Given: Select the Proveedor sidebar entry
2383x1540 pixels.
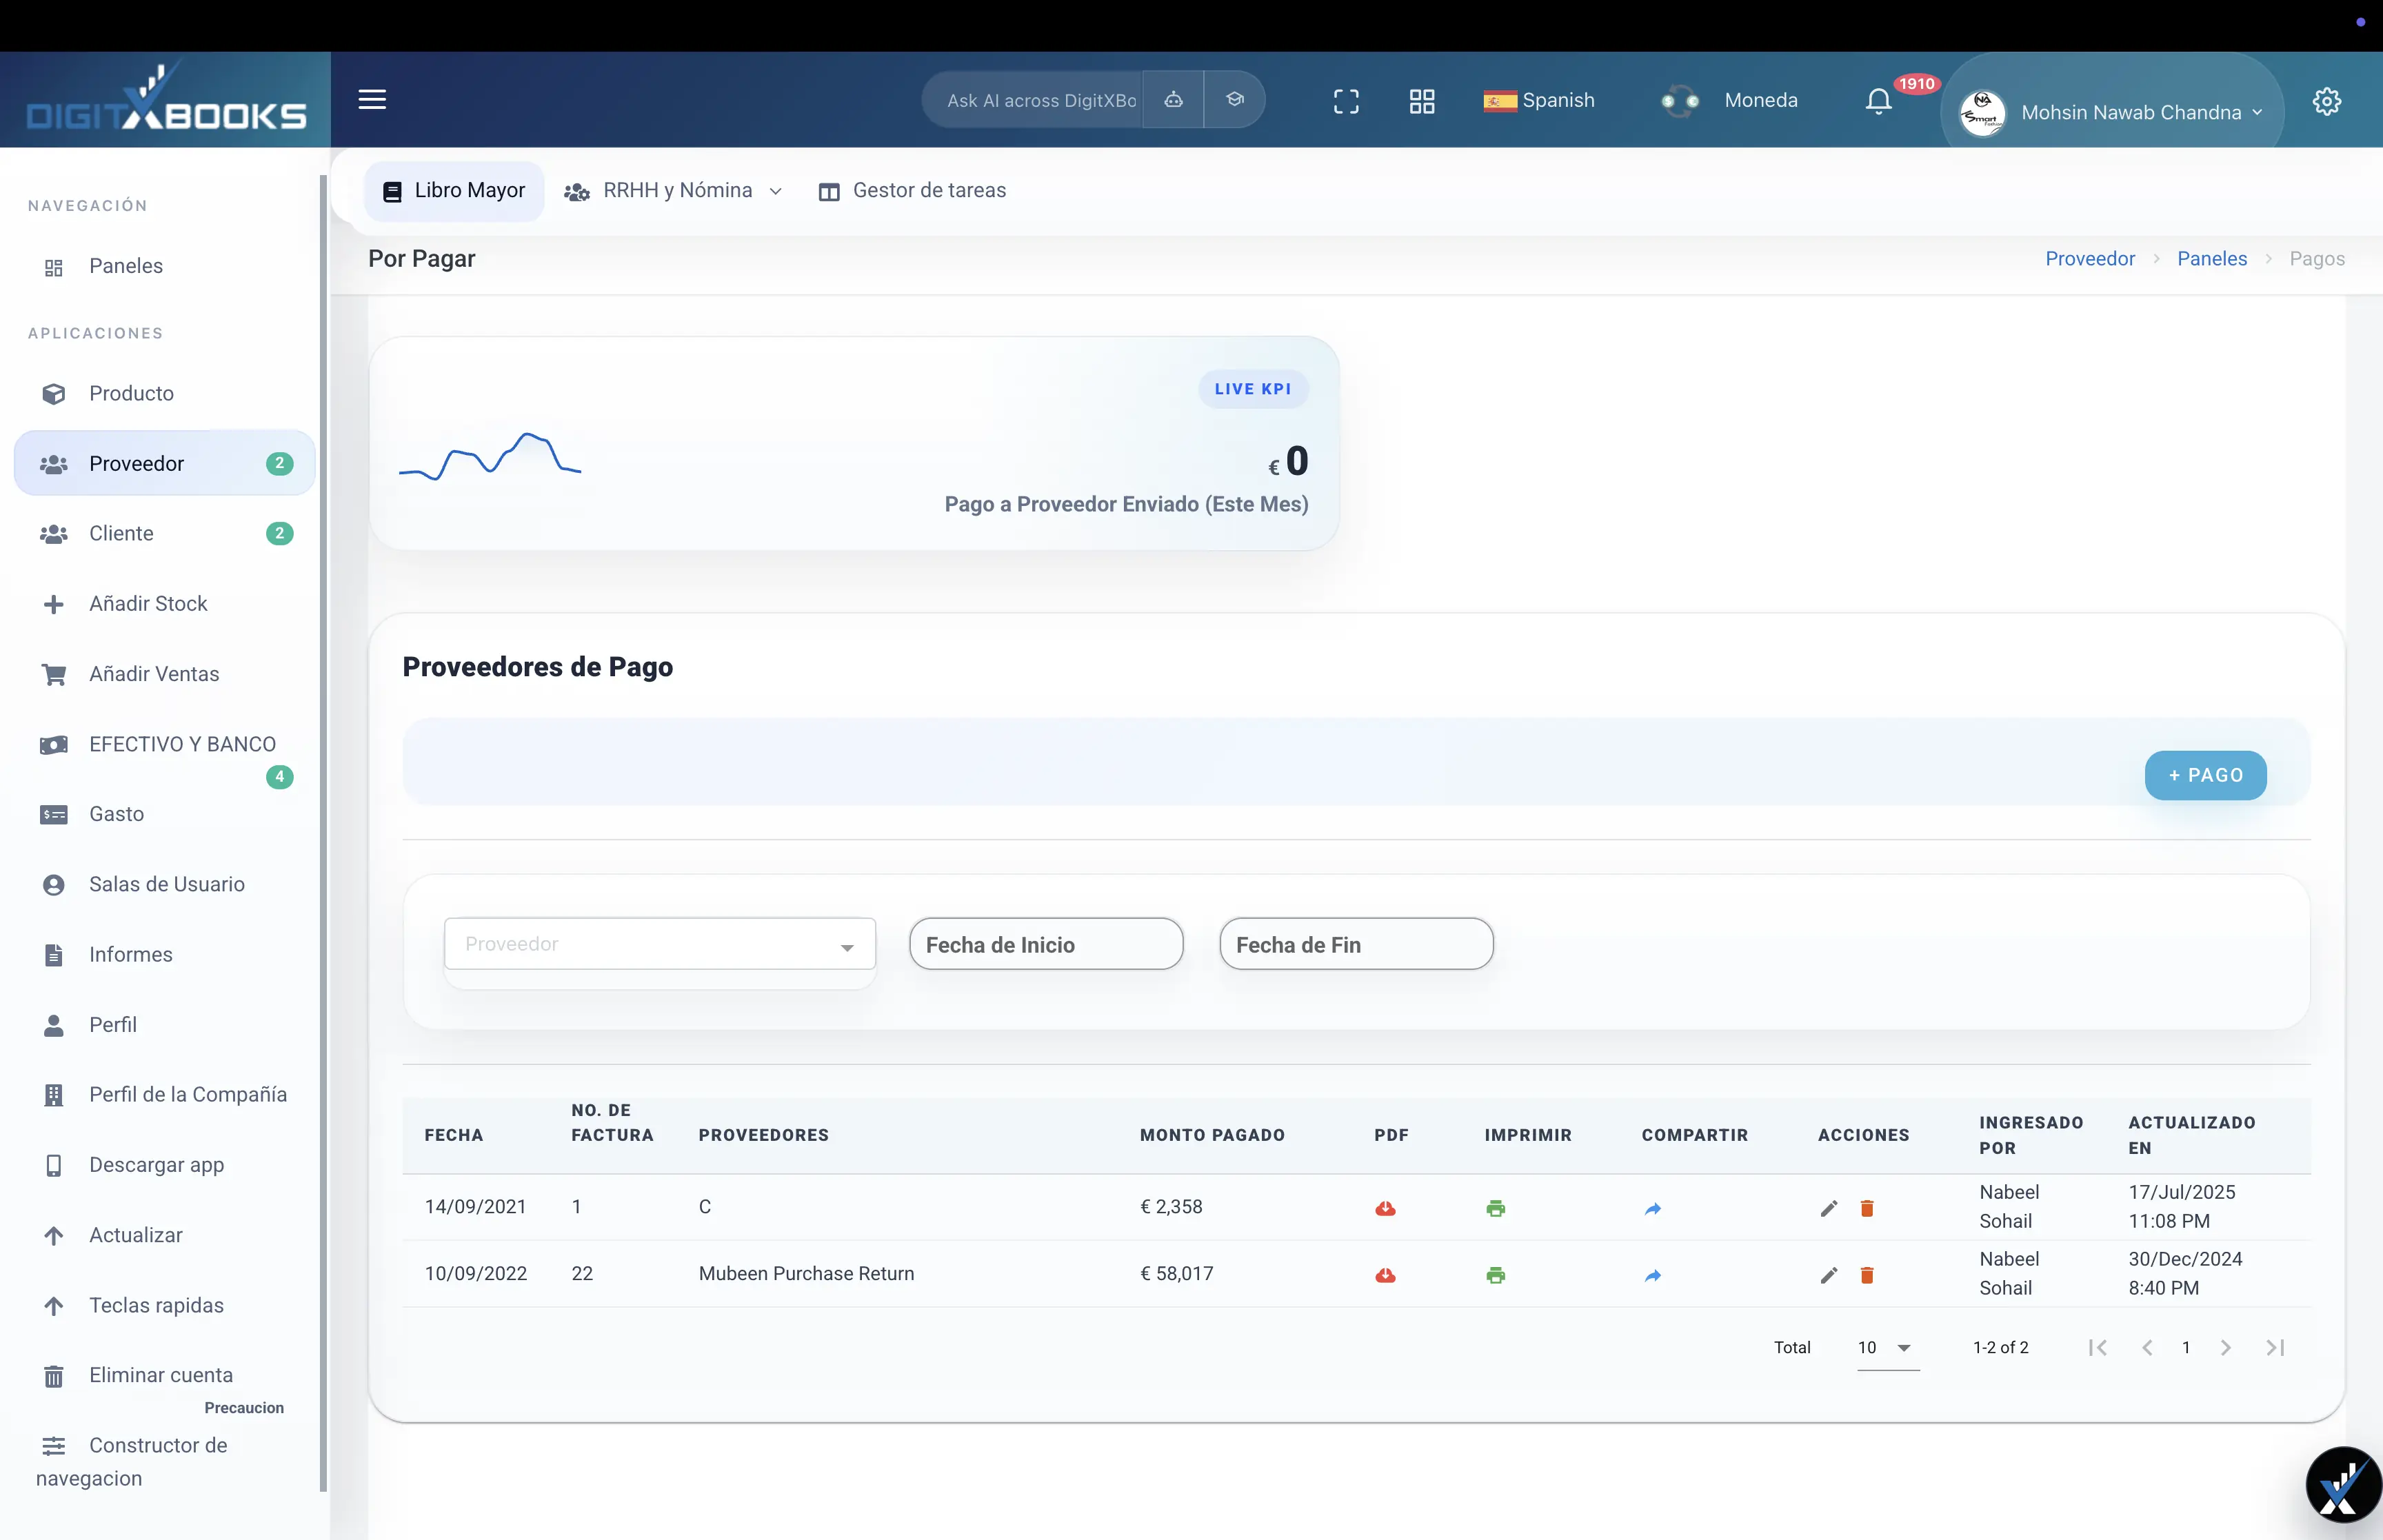Looking at the screenshot, I should 138,462.
